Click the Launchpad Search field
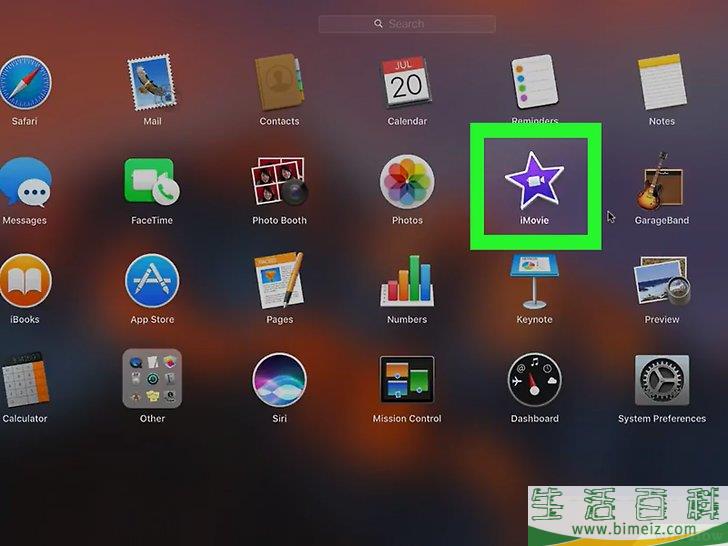The image size is (728, 546). click(x=407, y=24)
